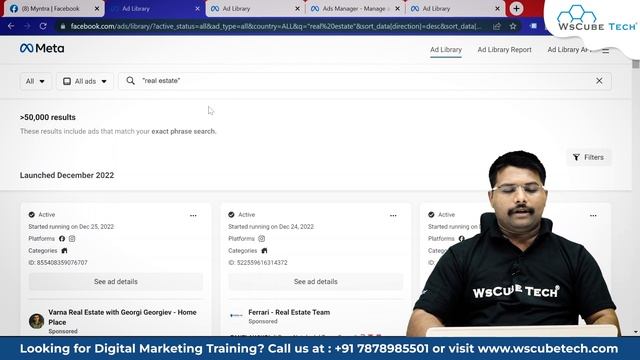Click the Ferrari Real Estate Team logo

[236, 315]
